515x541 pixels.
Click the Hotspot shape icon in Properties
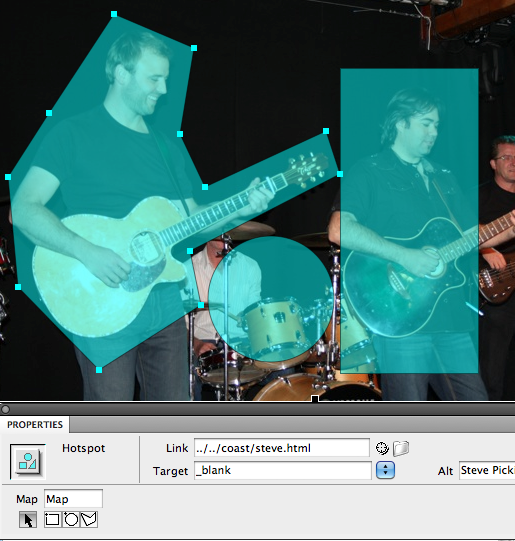coord(28,462)
